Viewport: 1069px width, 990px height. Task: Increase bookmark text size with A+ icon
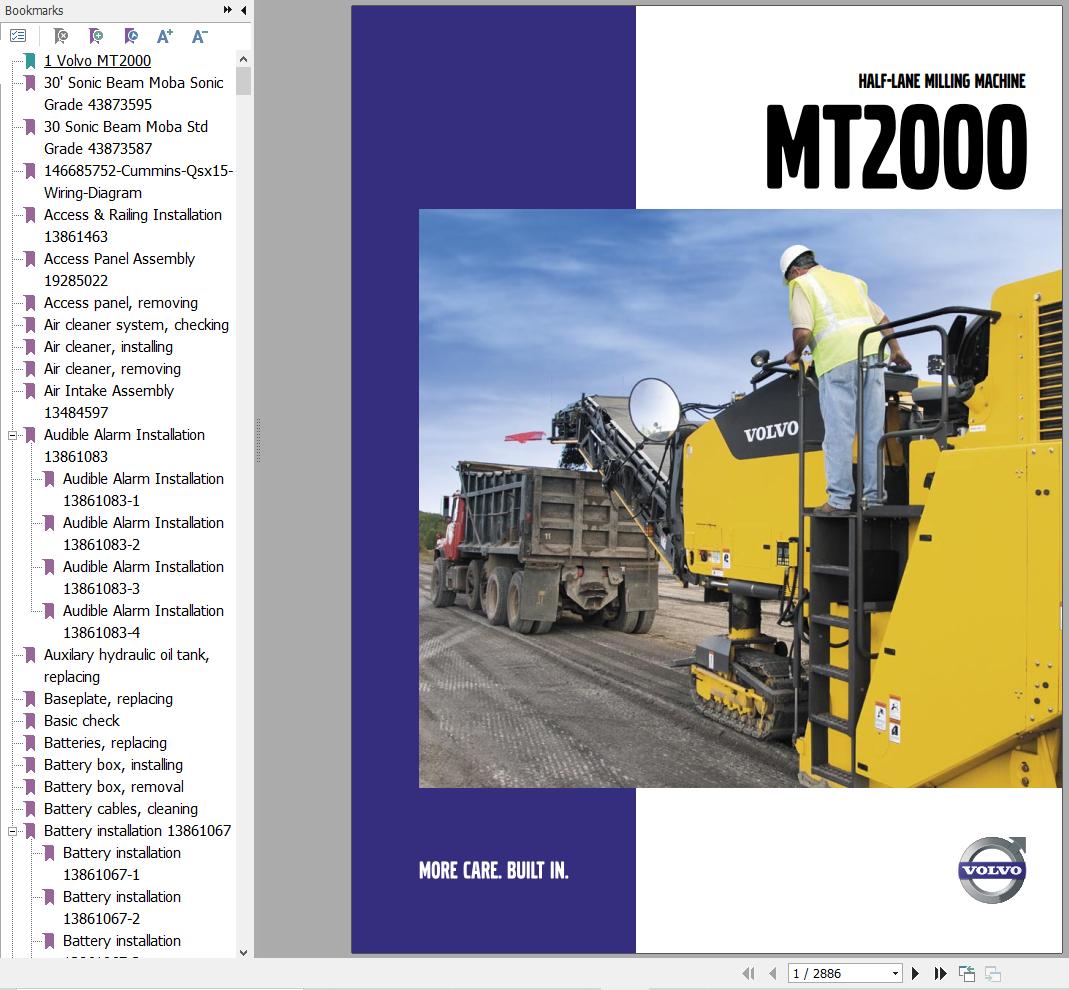pyautogui.click(x=164, y=36)
